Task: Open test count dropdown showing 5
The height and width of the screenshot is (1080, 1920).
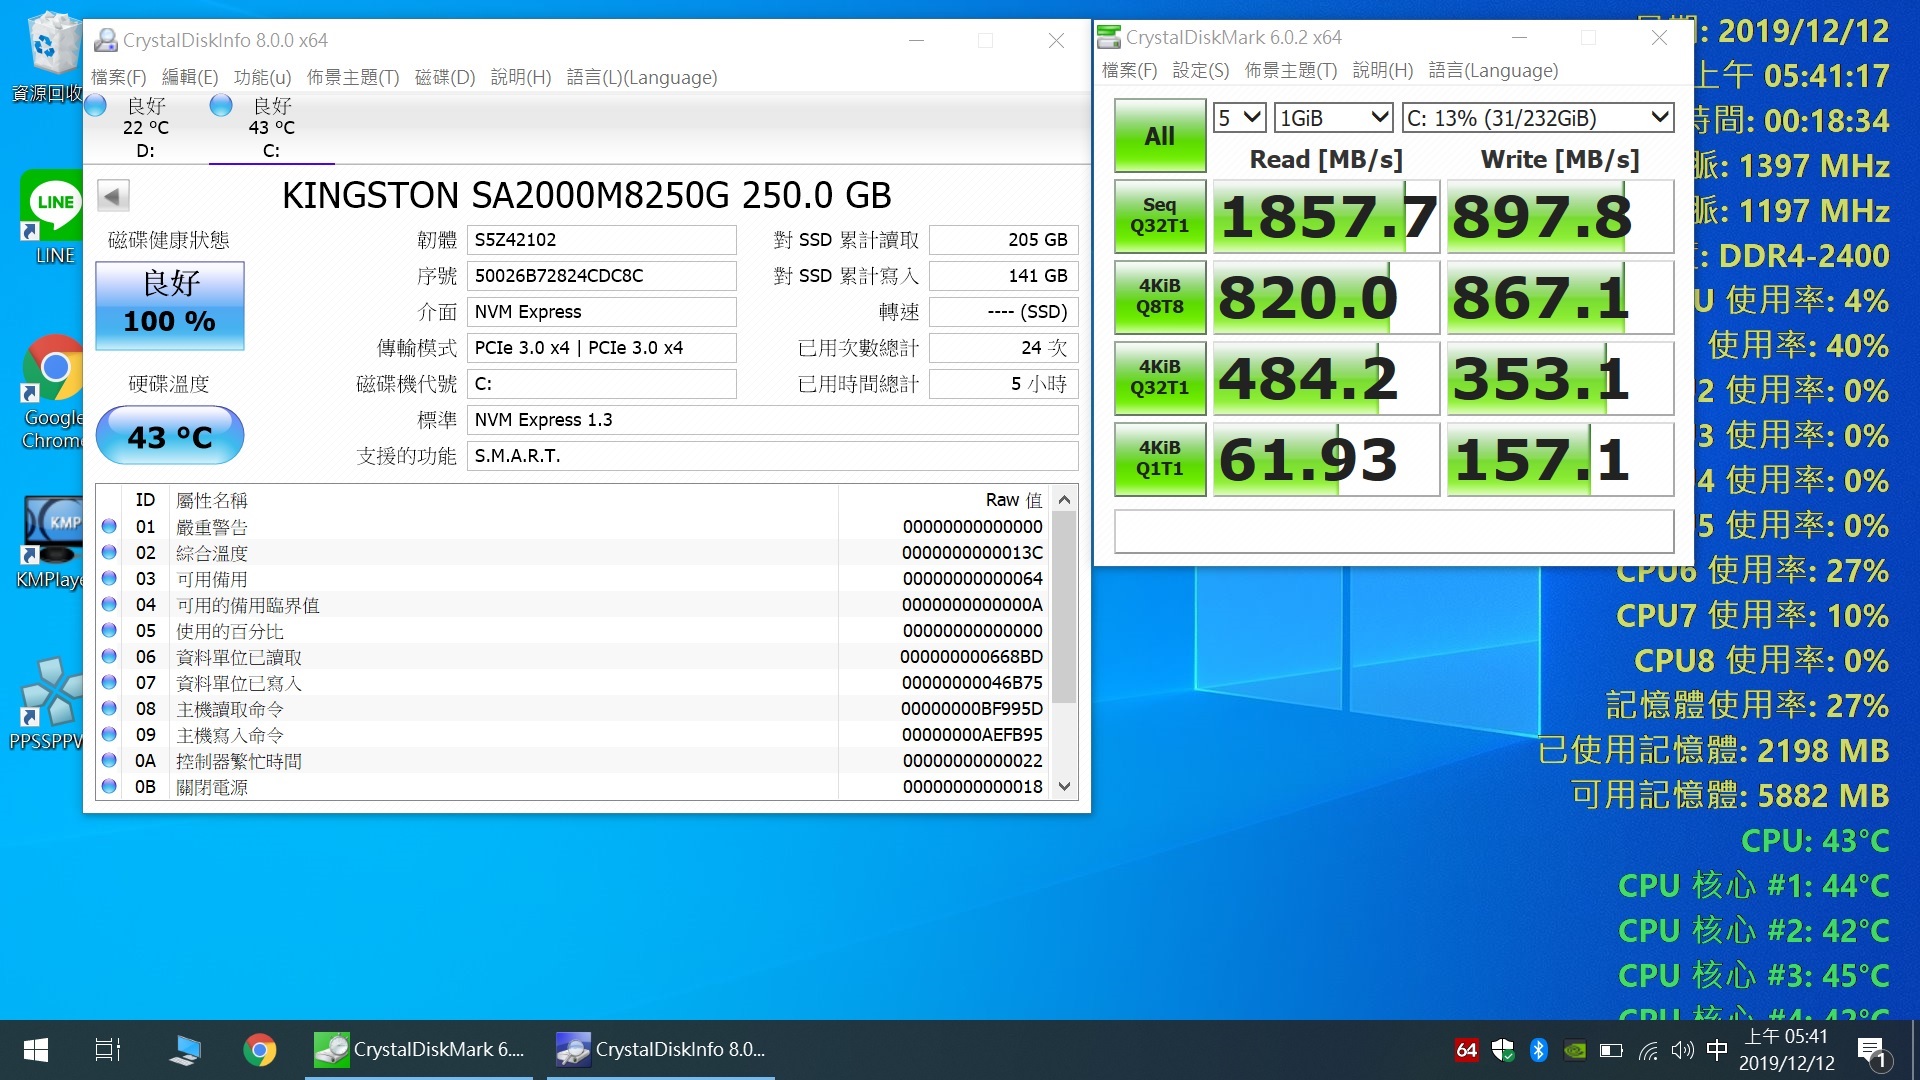Action: pyautogui.click(x=1240, y=118)
